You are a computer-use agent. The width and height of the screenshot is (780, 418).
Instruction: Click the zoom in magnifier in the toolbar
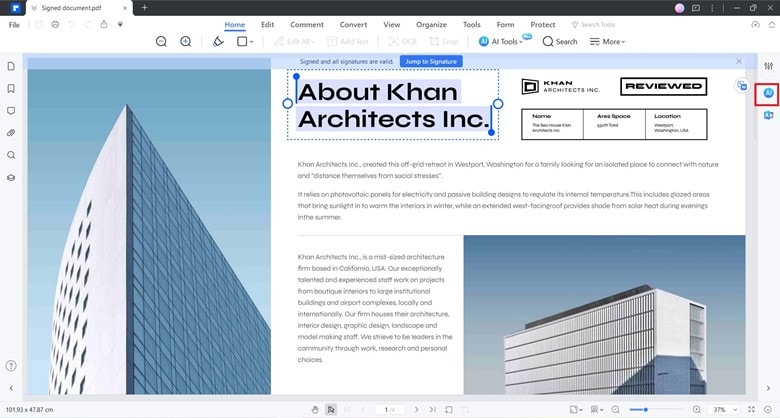[186, 42]
